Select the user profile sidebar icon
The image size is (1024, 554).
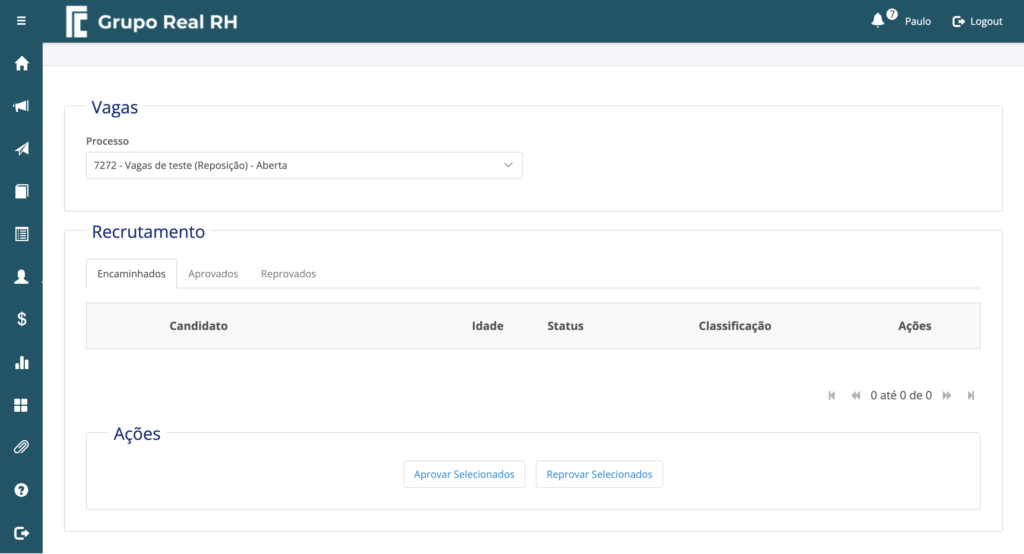click(22, 277)
